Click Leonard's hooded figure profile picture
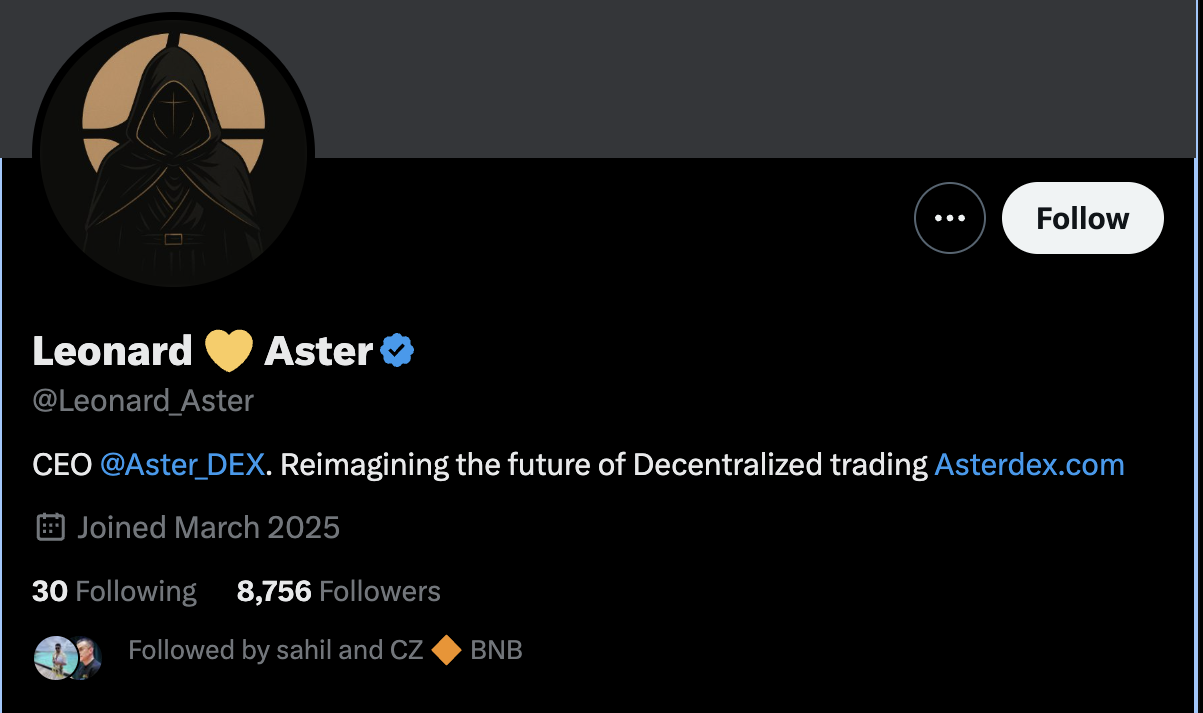The width and height of the screenshot is (1203, 713). tap(175, 150)
